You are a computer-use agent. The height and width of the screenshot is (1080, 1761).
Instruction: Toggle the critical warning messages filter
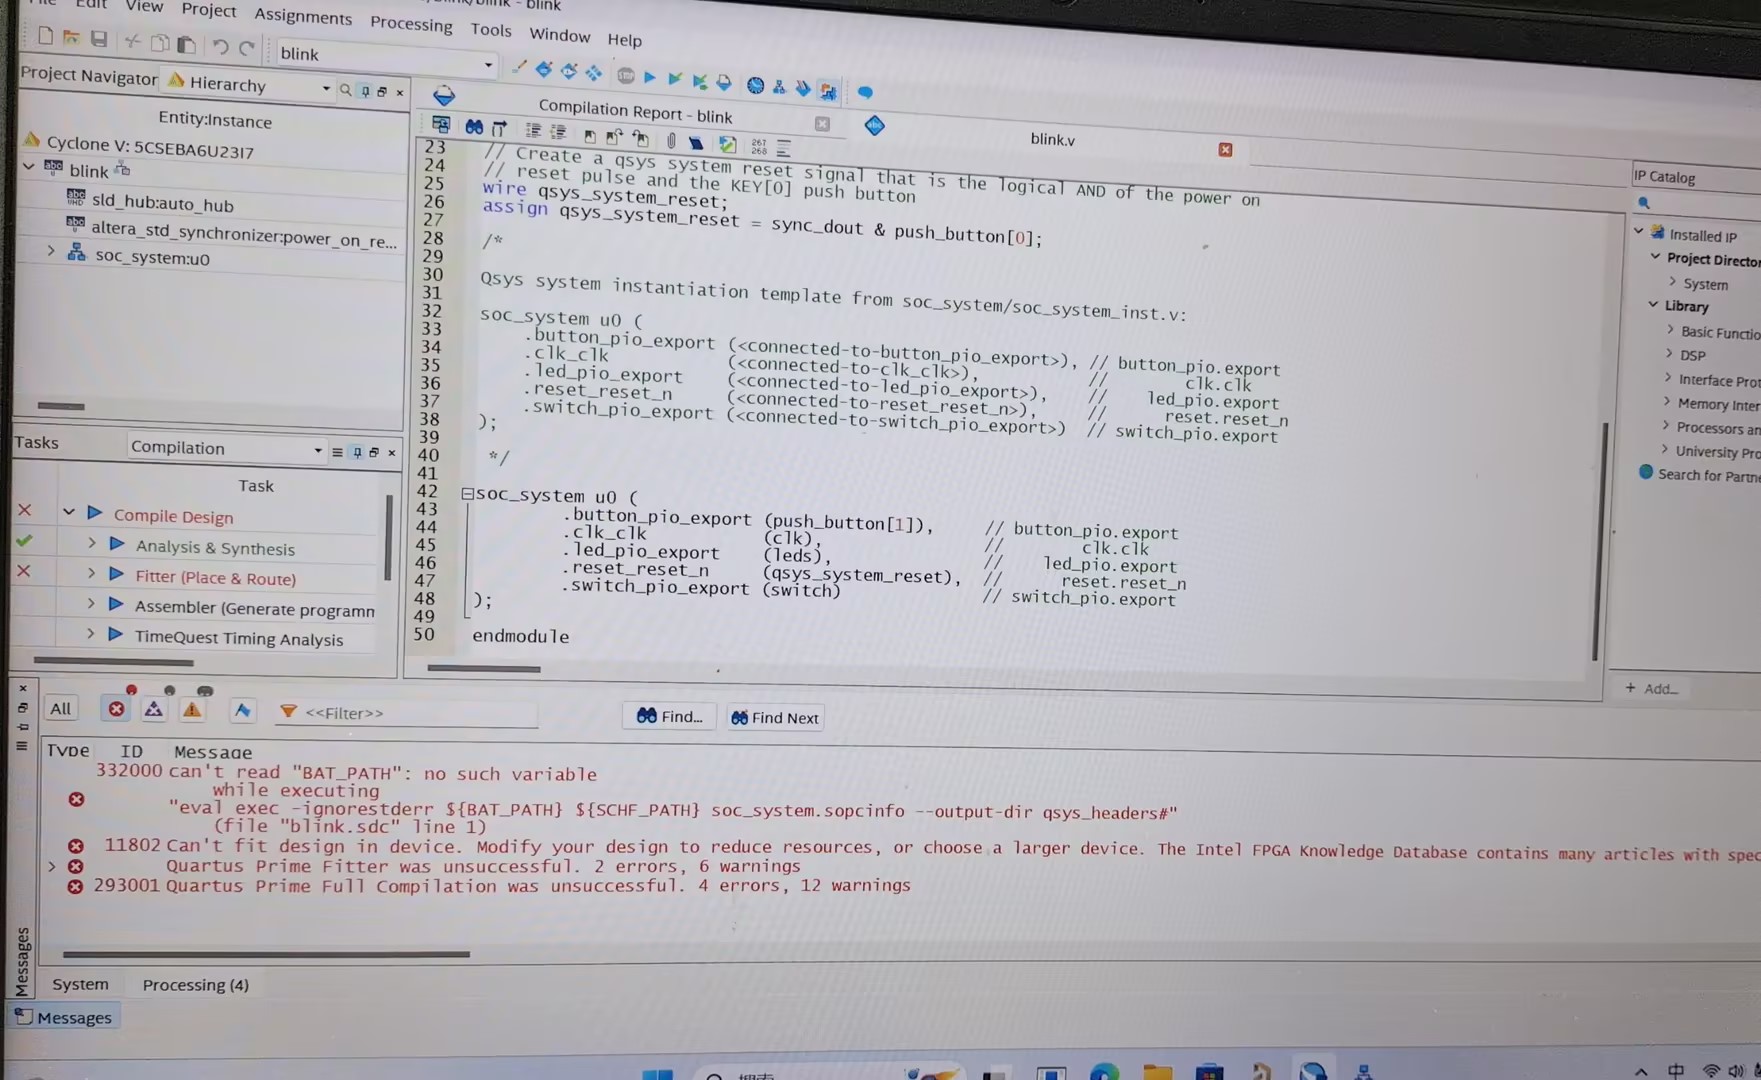[x=153, y=709]
